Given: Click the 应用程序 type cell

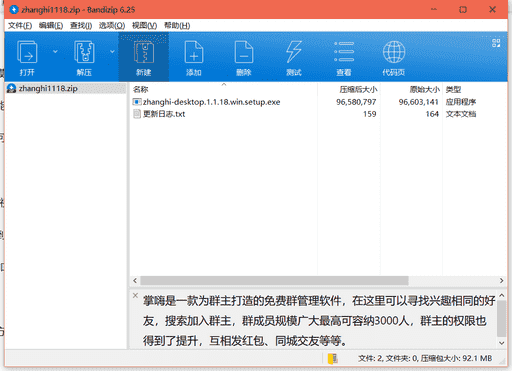Looking at the screenshot, I should point(461,102).
